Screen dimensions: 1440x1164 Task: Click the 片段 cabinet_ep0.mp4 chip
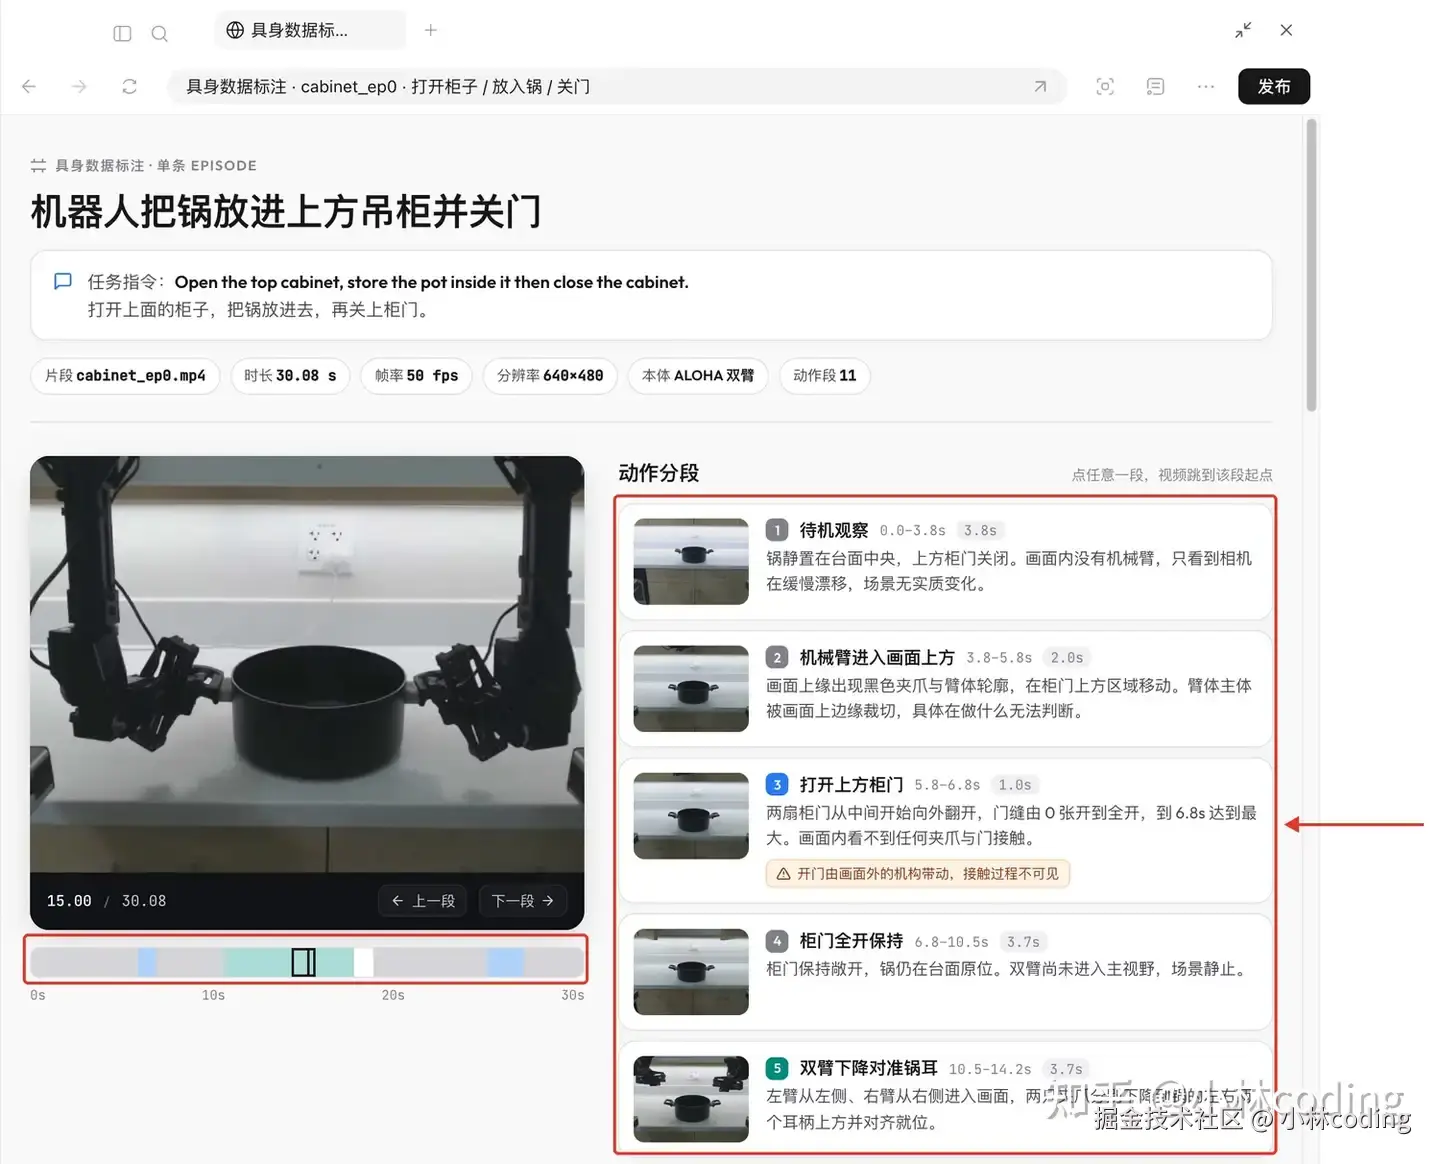coord(125,376)
